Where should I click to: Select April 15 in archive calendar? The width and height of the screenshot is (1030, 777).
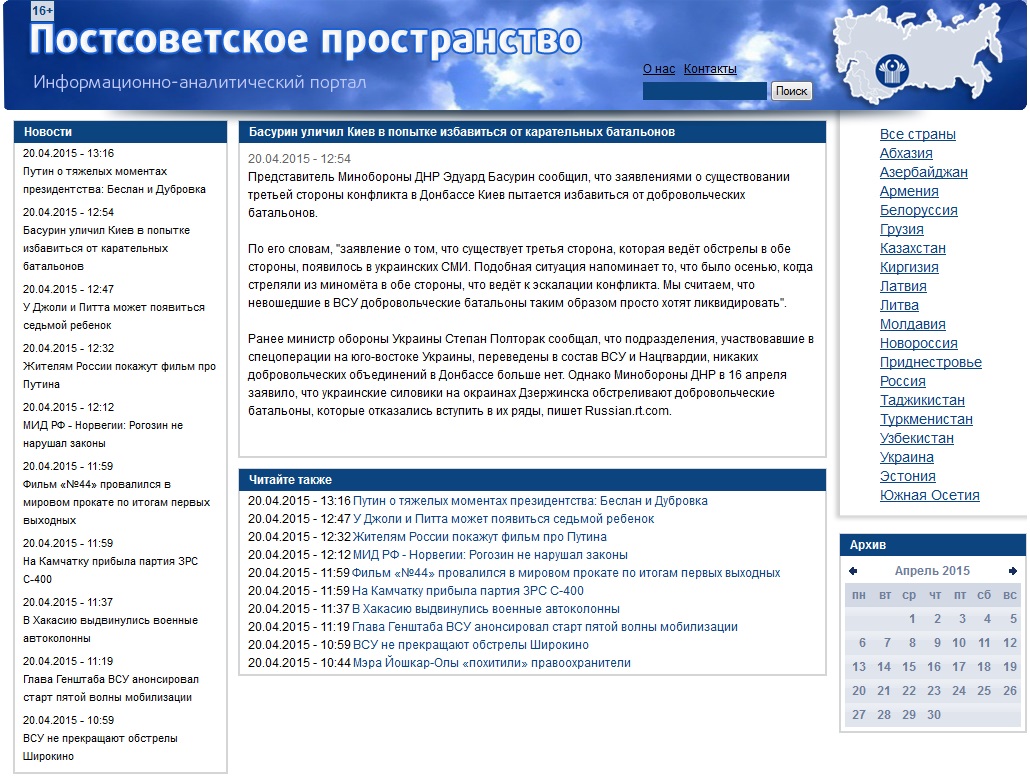[x=908, y=667]
